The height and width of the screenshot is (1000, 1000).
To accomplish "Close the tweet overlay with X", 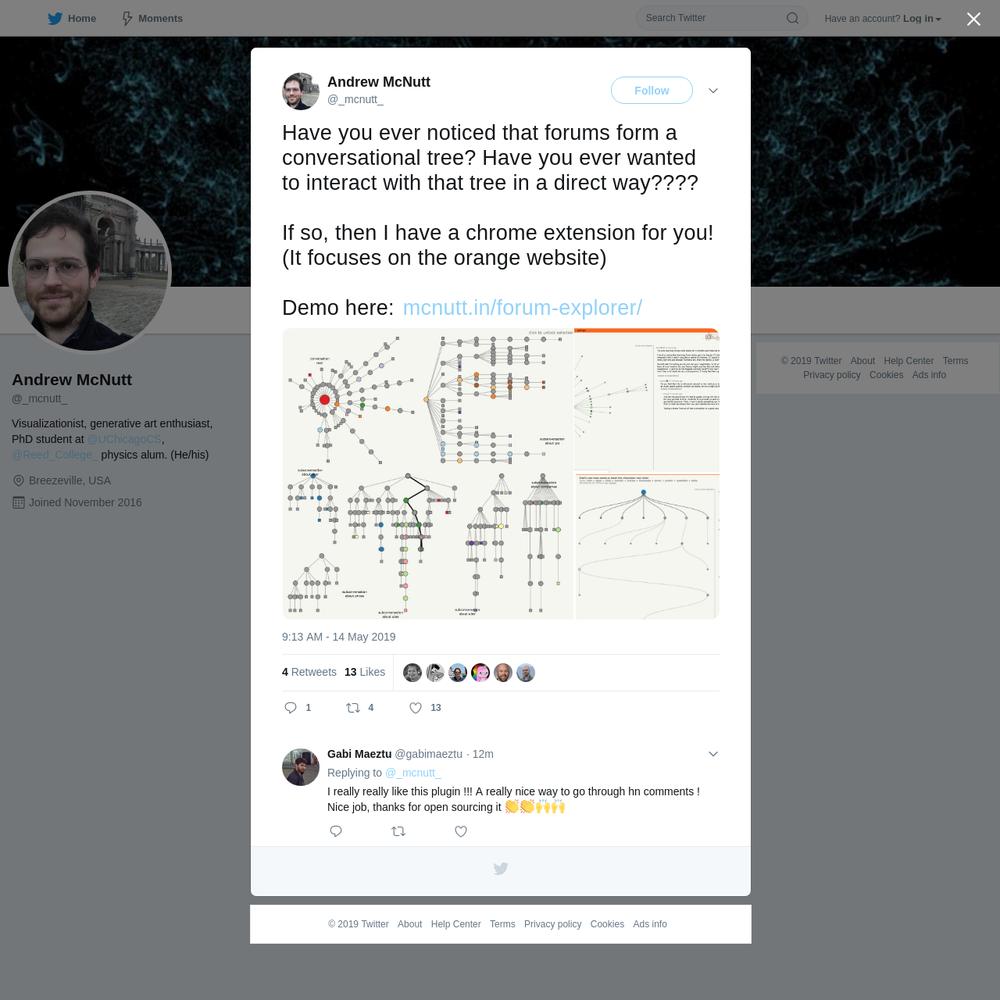I will click(973, 19).
